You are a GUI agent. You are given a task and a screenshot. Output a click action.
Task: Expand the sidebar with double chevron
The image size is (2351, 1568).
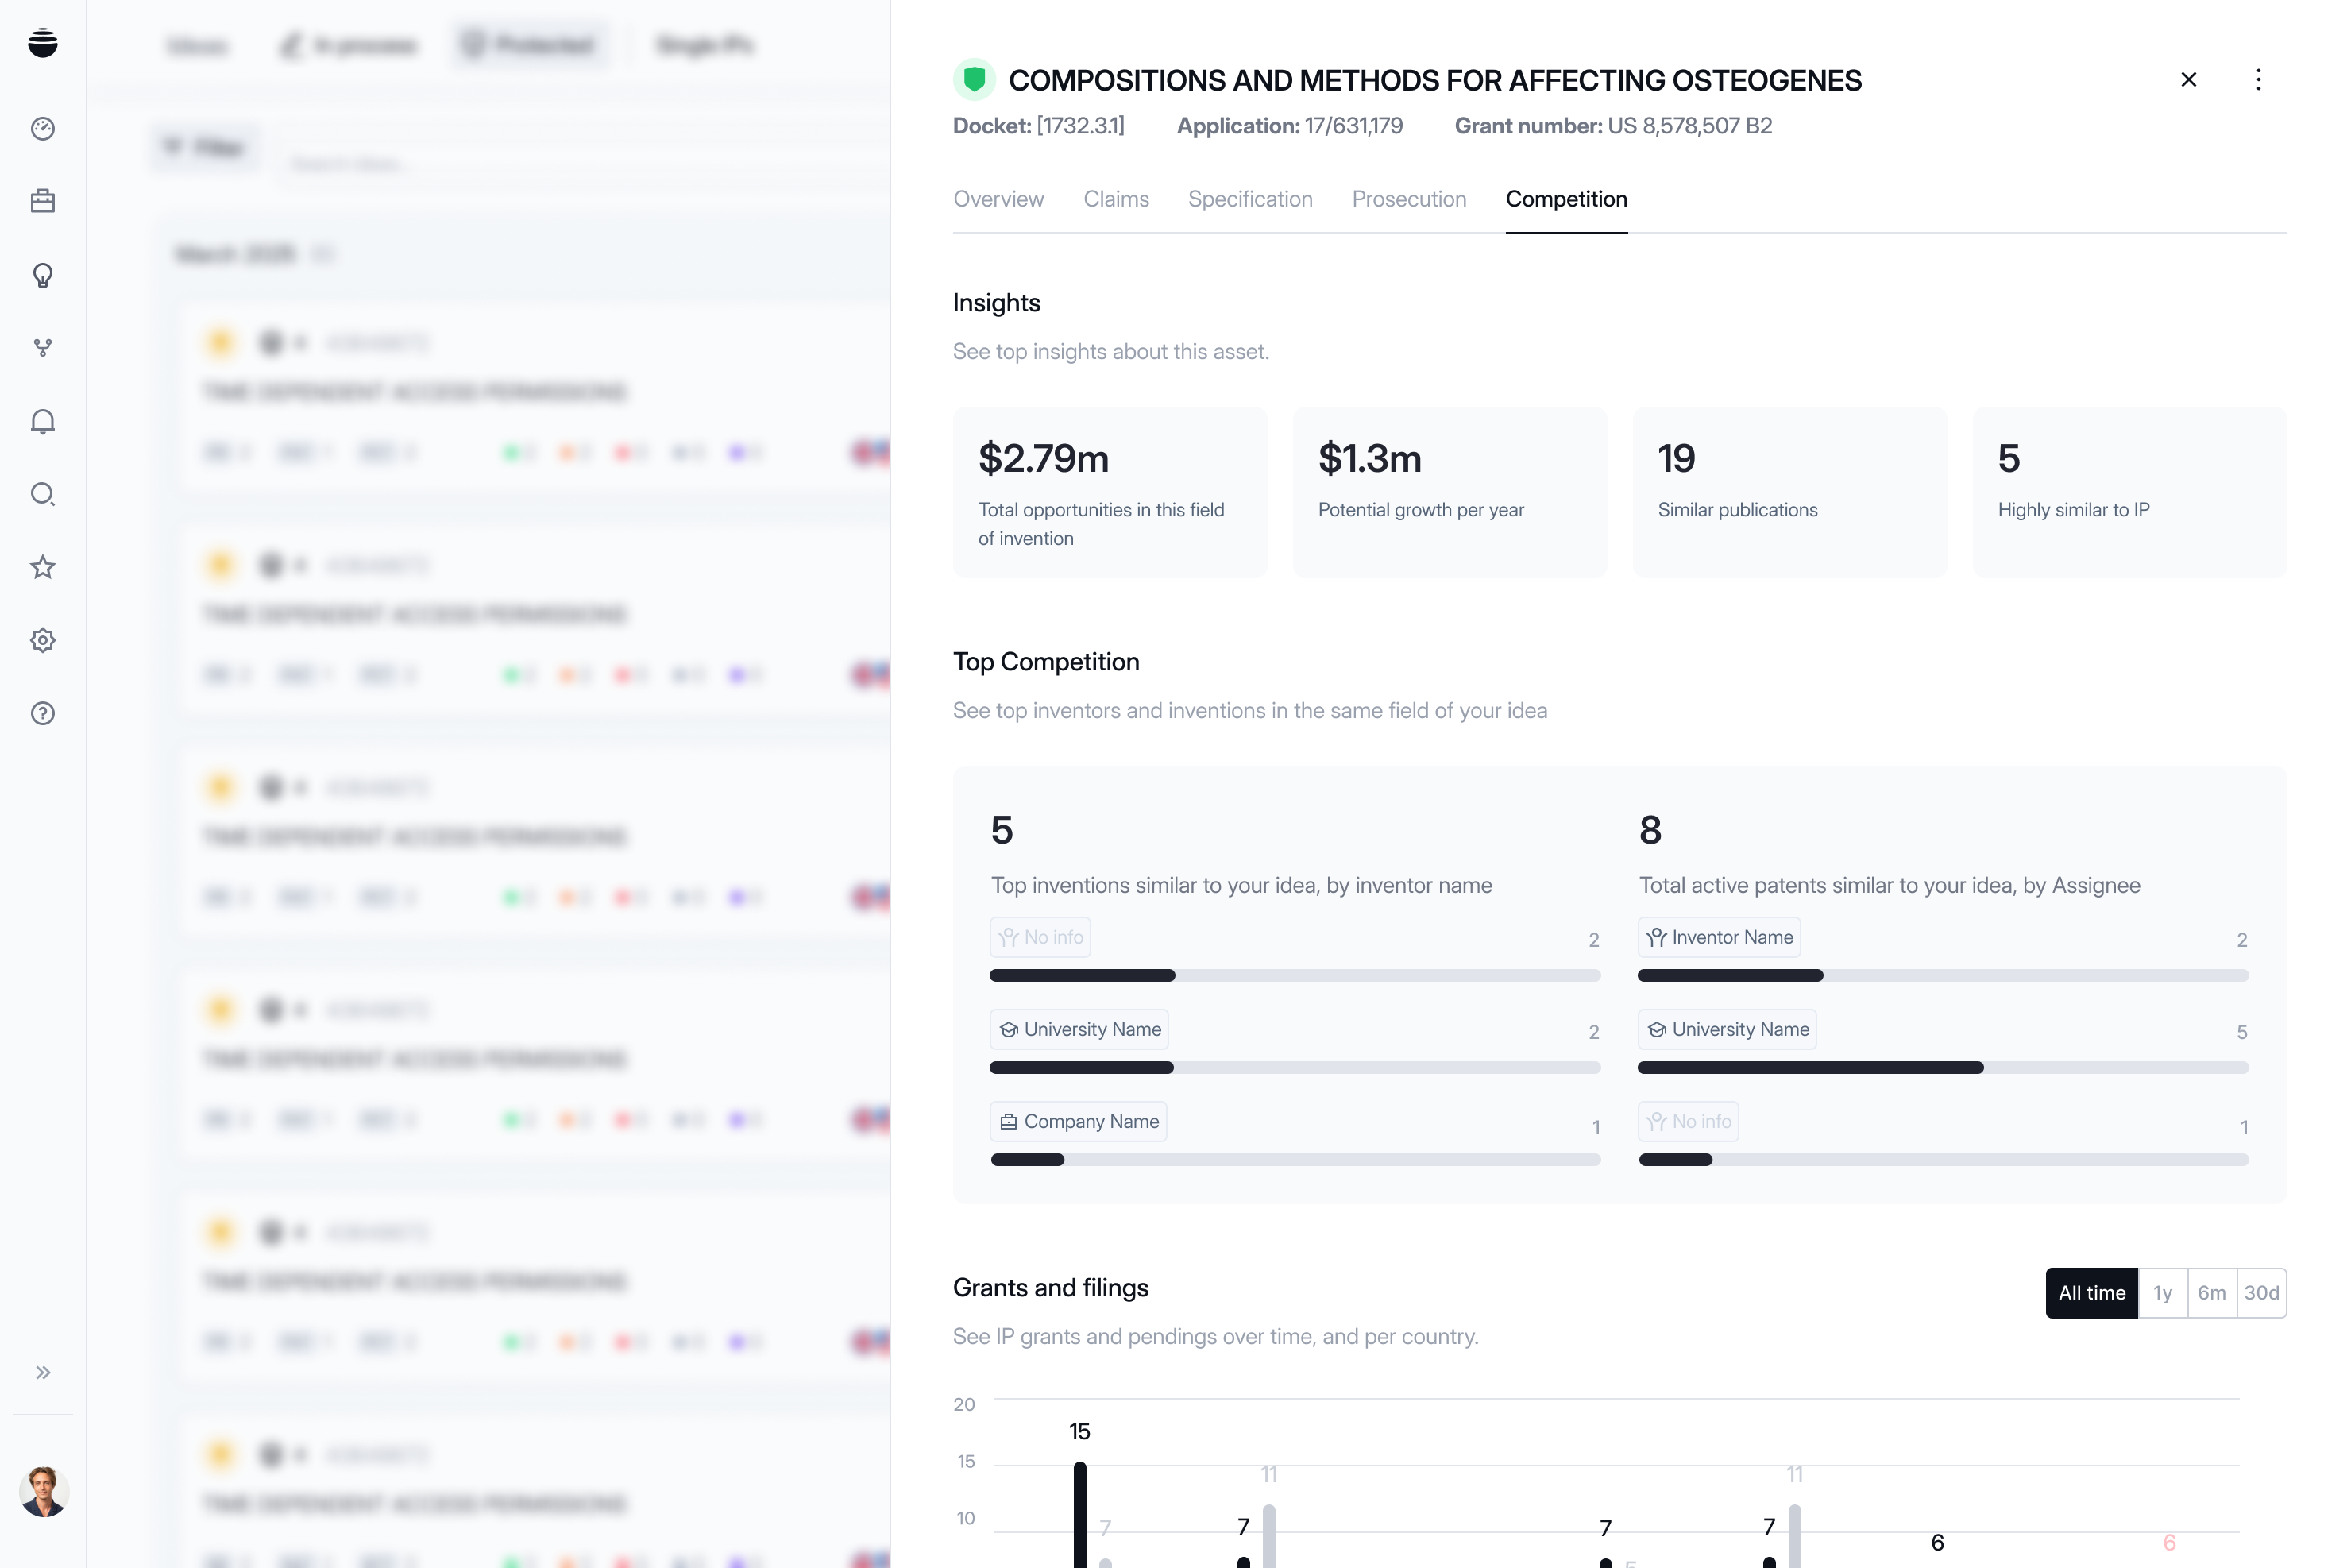click(x=43, y=1372)
